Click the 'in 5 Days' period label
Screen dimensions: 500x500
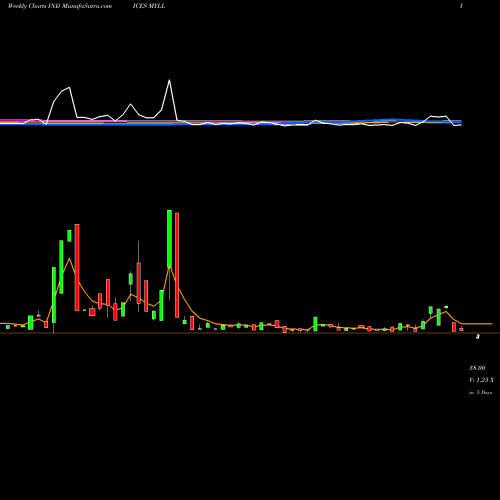[x=480, y=393]
